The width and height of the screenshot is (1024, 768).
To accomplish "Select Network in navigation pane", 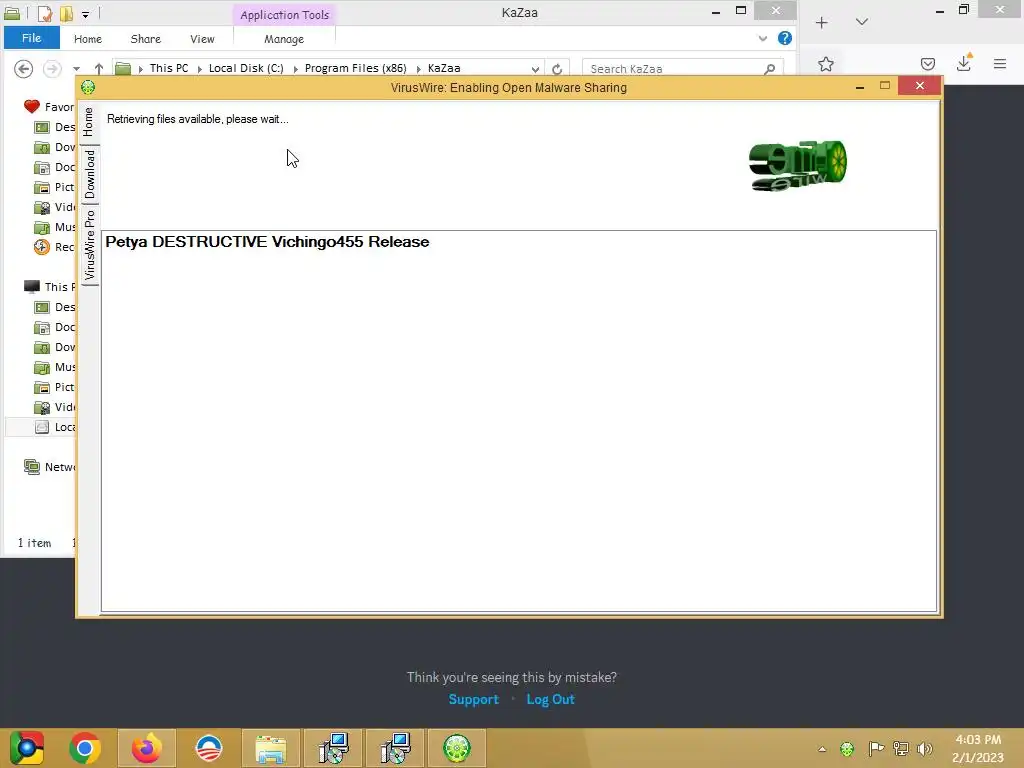I will 50,467.
